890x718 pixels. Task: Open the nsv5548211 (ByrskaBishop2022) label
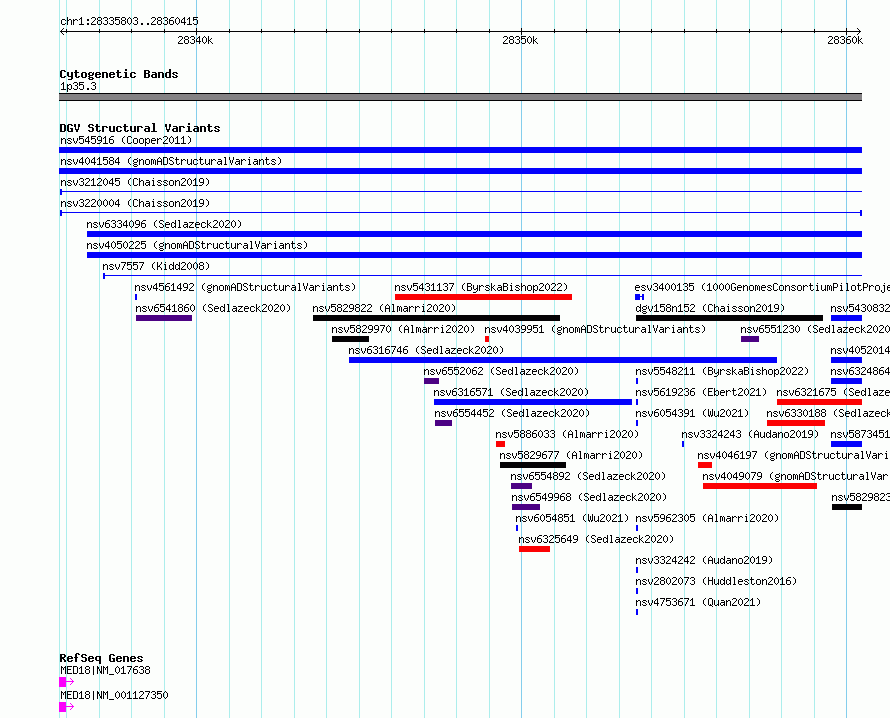point(722,371)
